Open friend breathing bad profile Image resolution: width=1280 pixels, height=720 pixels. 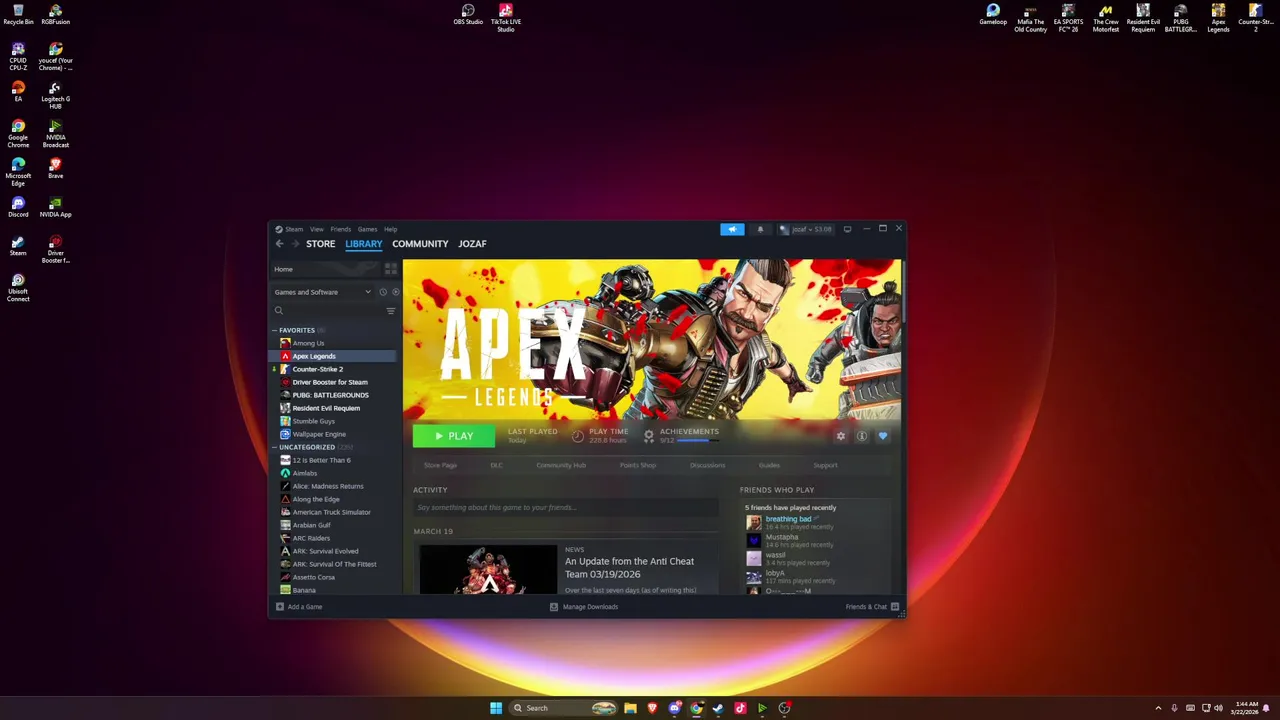point(788,519)
